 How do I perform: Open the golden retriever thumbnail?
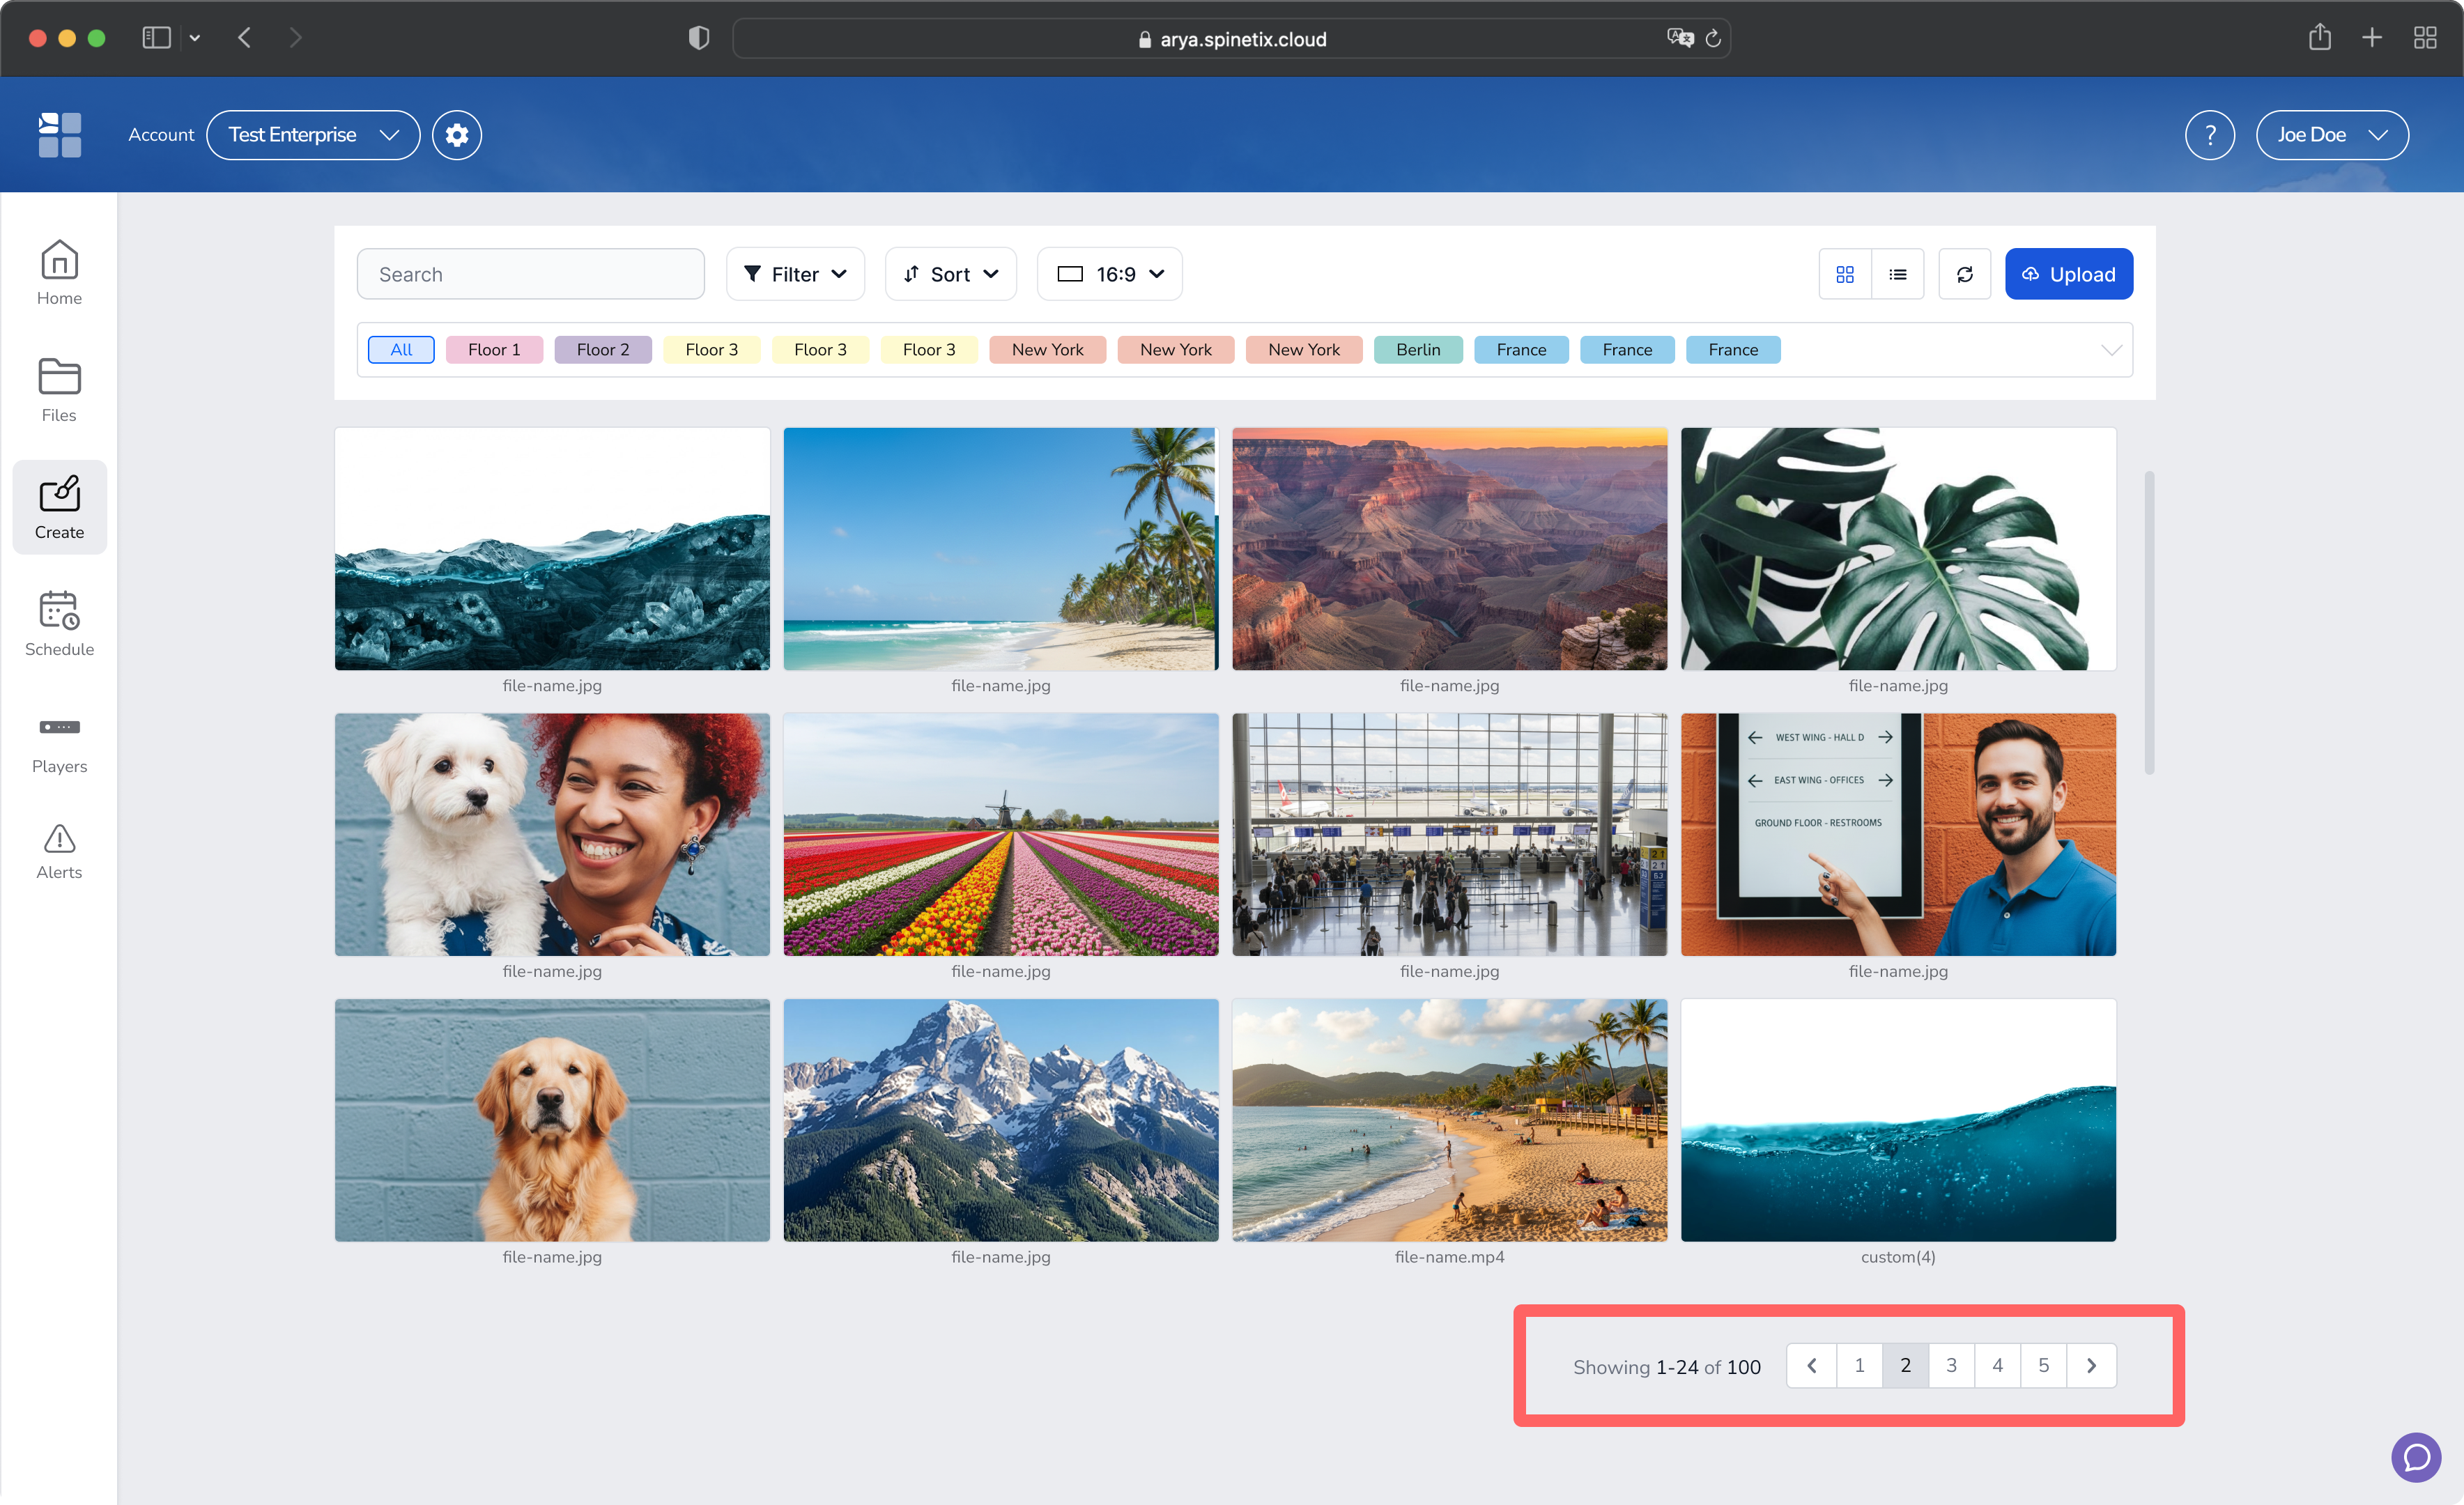point(552,1120)
